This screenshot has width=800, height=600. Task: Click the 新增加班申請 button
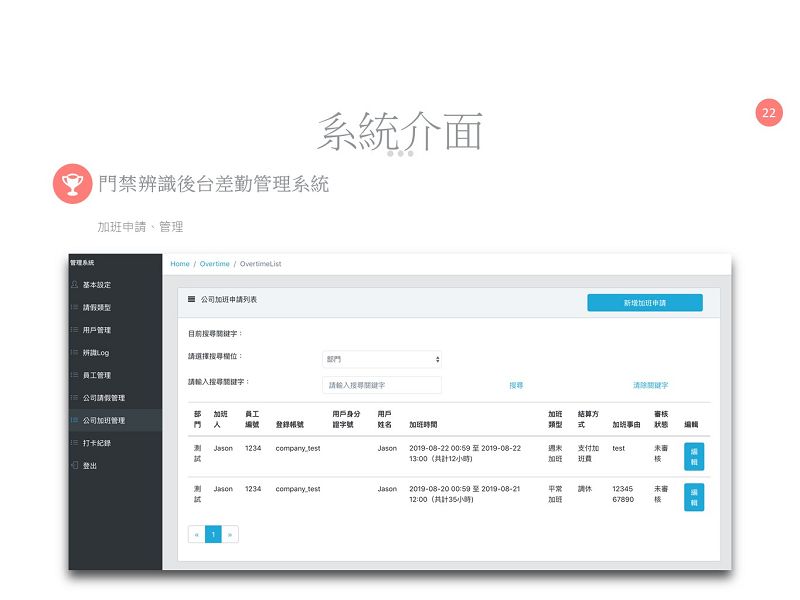coord(645,303)
